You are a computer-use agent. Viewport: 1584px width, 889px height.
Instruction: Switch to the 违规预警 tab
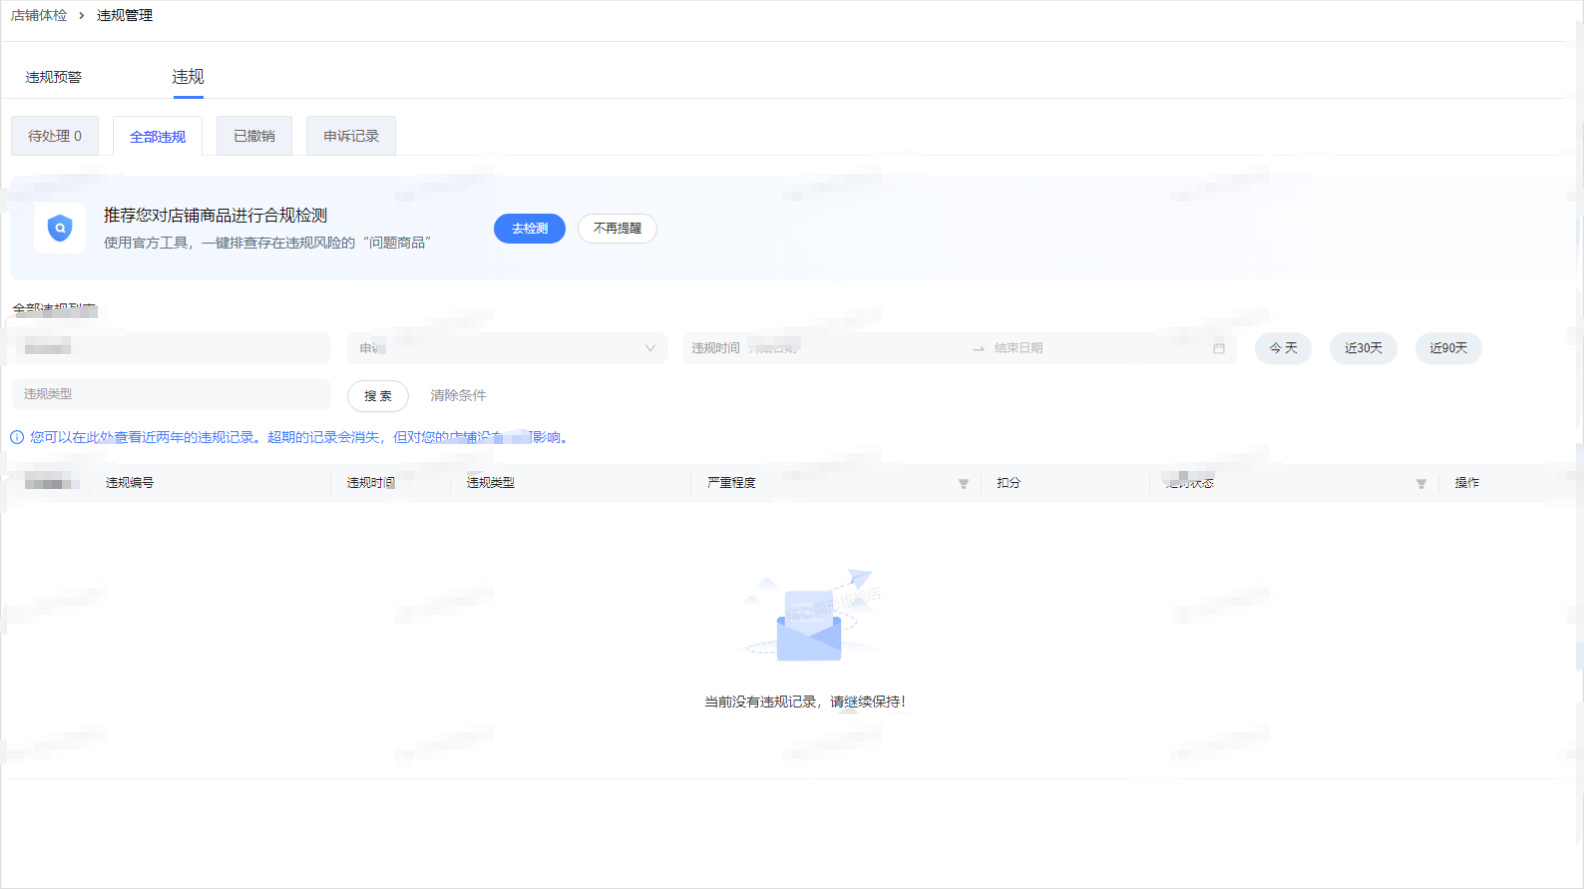point(54,77)
